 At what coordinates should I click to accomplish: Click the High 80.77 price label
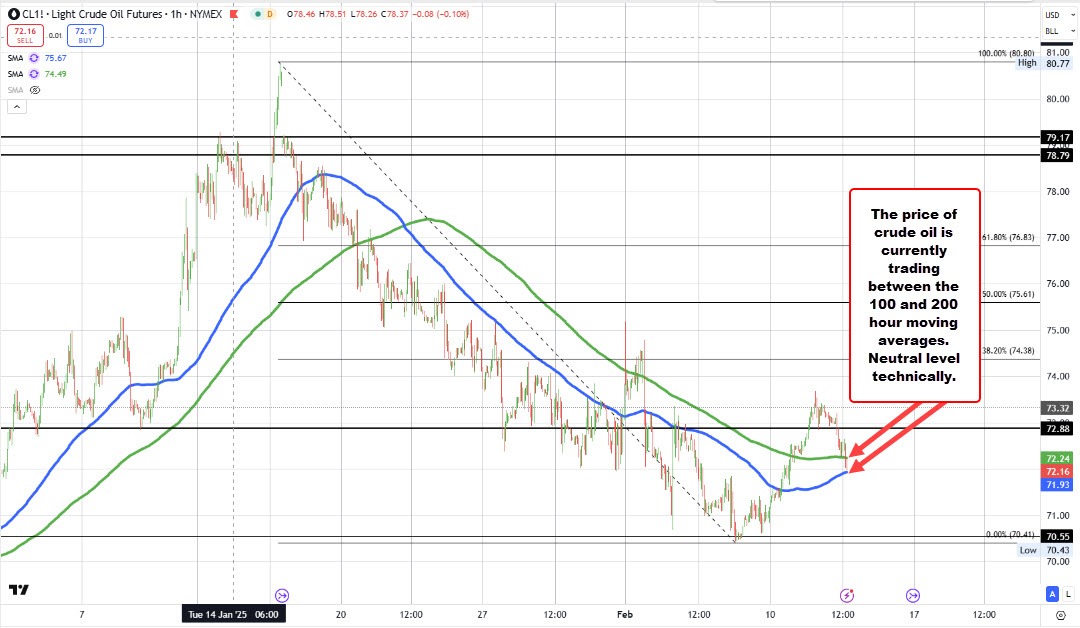pos(1043,63)
